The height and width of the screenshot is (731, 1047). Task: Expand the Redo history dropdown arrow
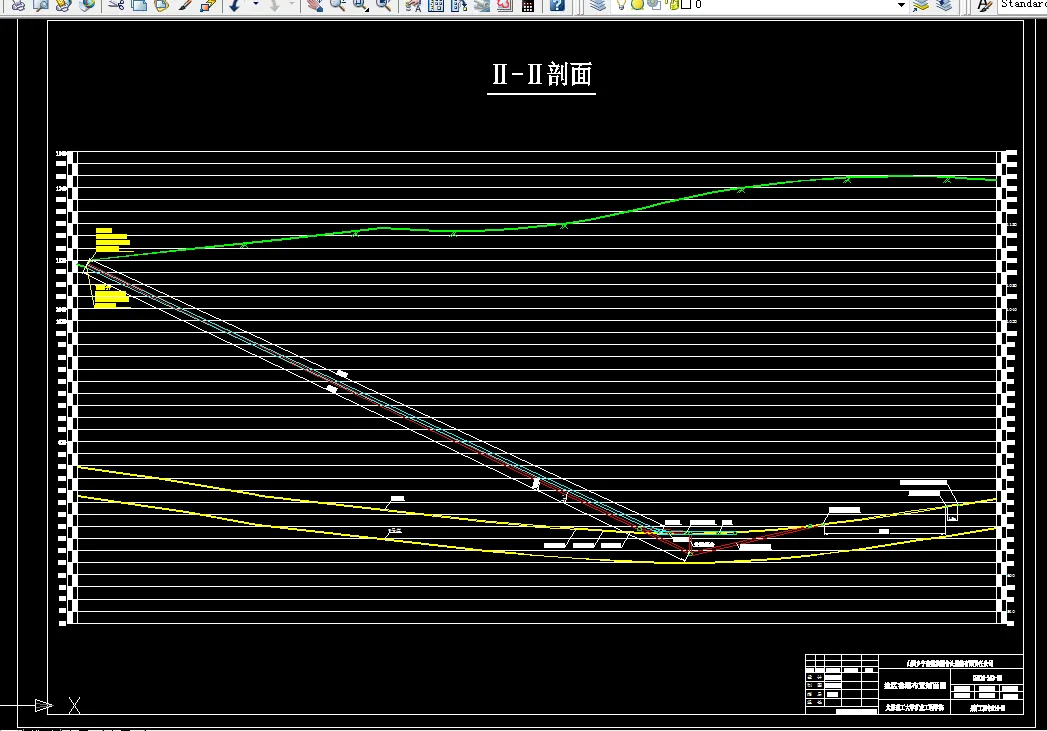coord(292,5)
